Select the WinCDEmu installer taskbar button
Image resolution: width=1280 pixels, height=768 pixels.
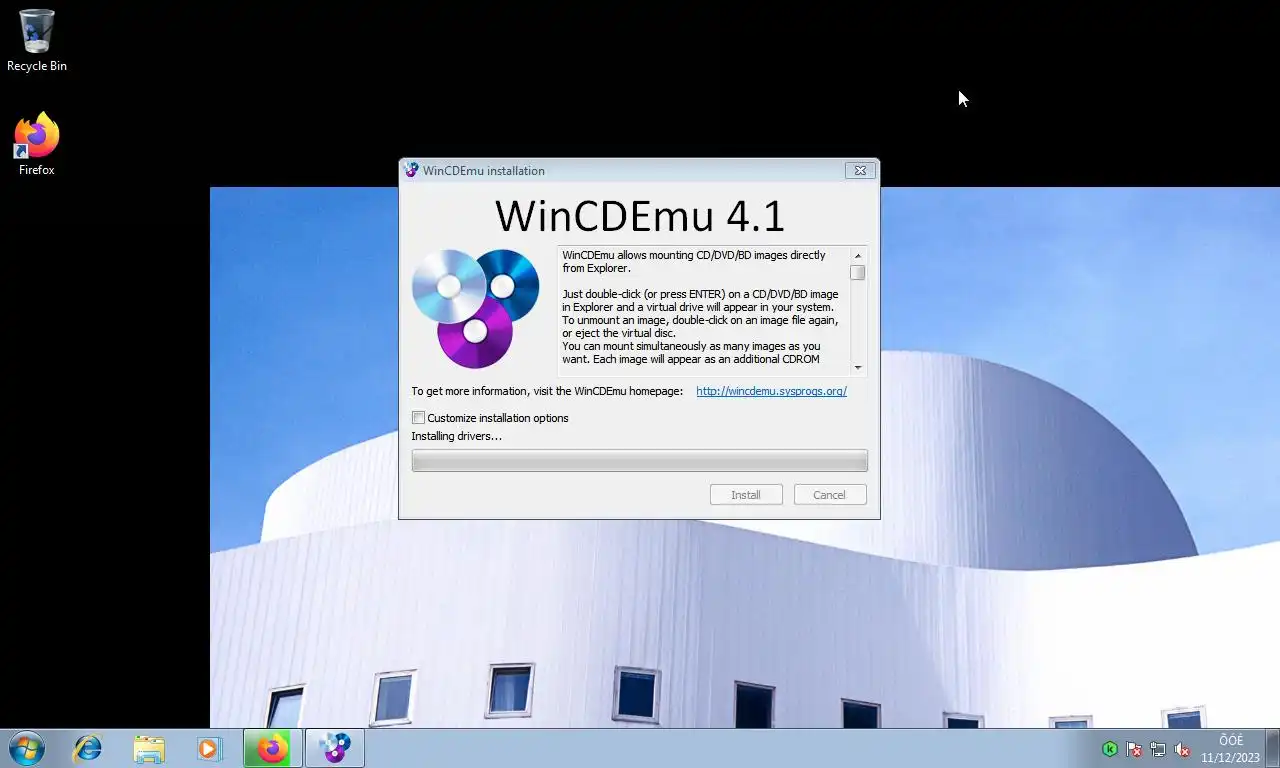(335, 748)
